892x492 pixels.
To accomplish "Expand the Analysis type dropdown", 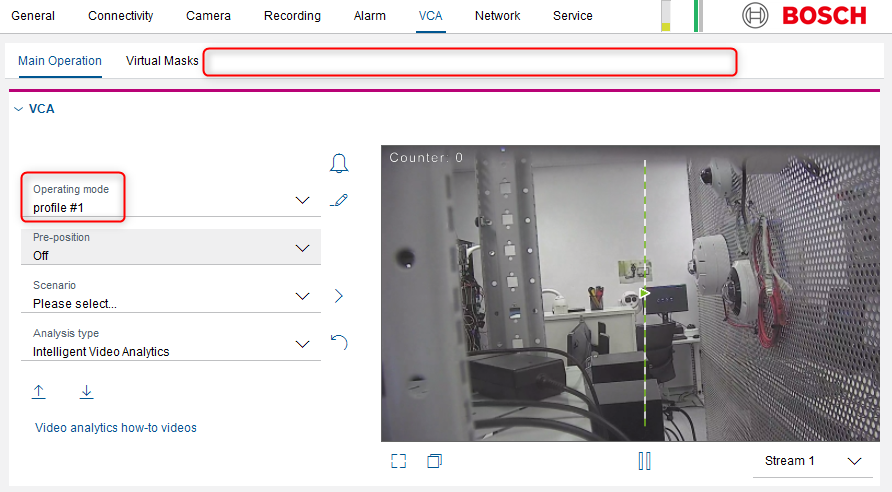I will click(303, 344).
